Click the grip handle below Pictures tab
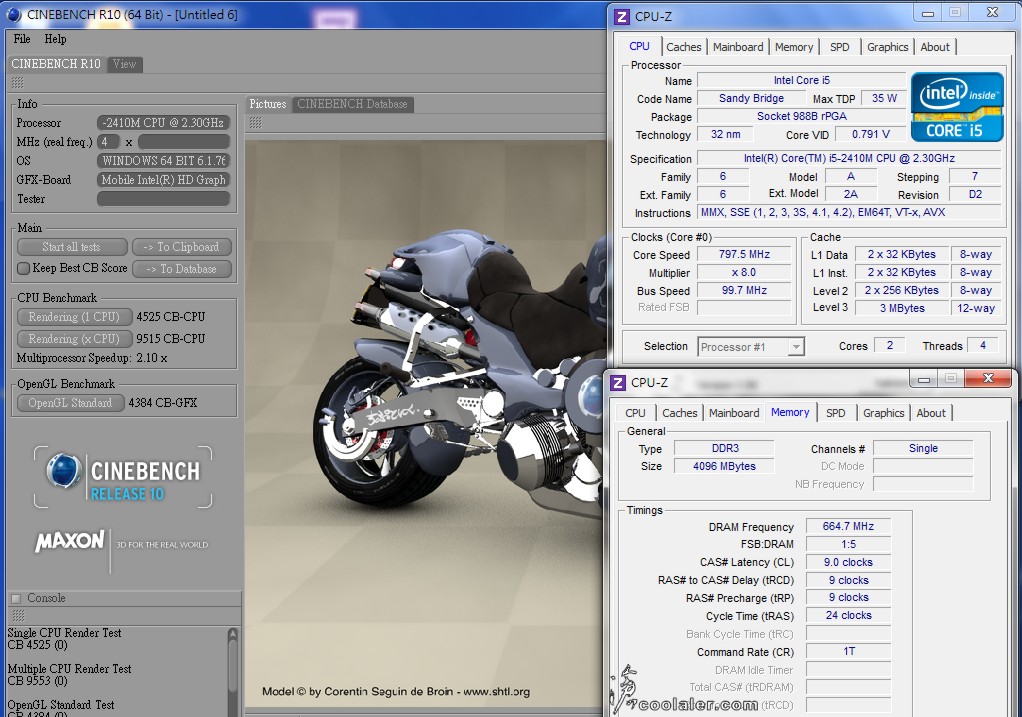 (256, 123)
